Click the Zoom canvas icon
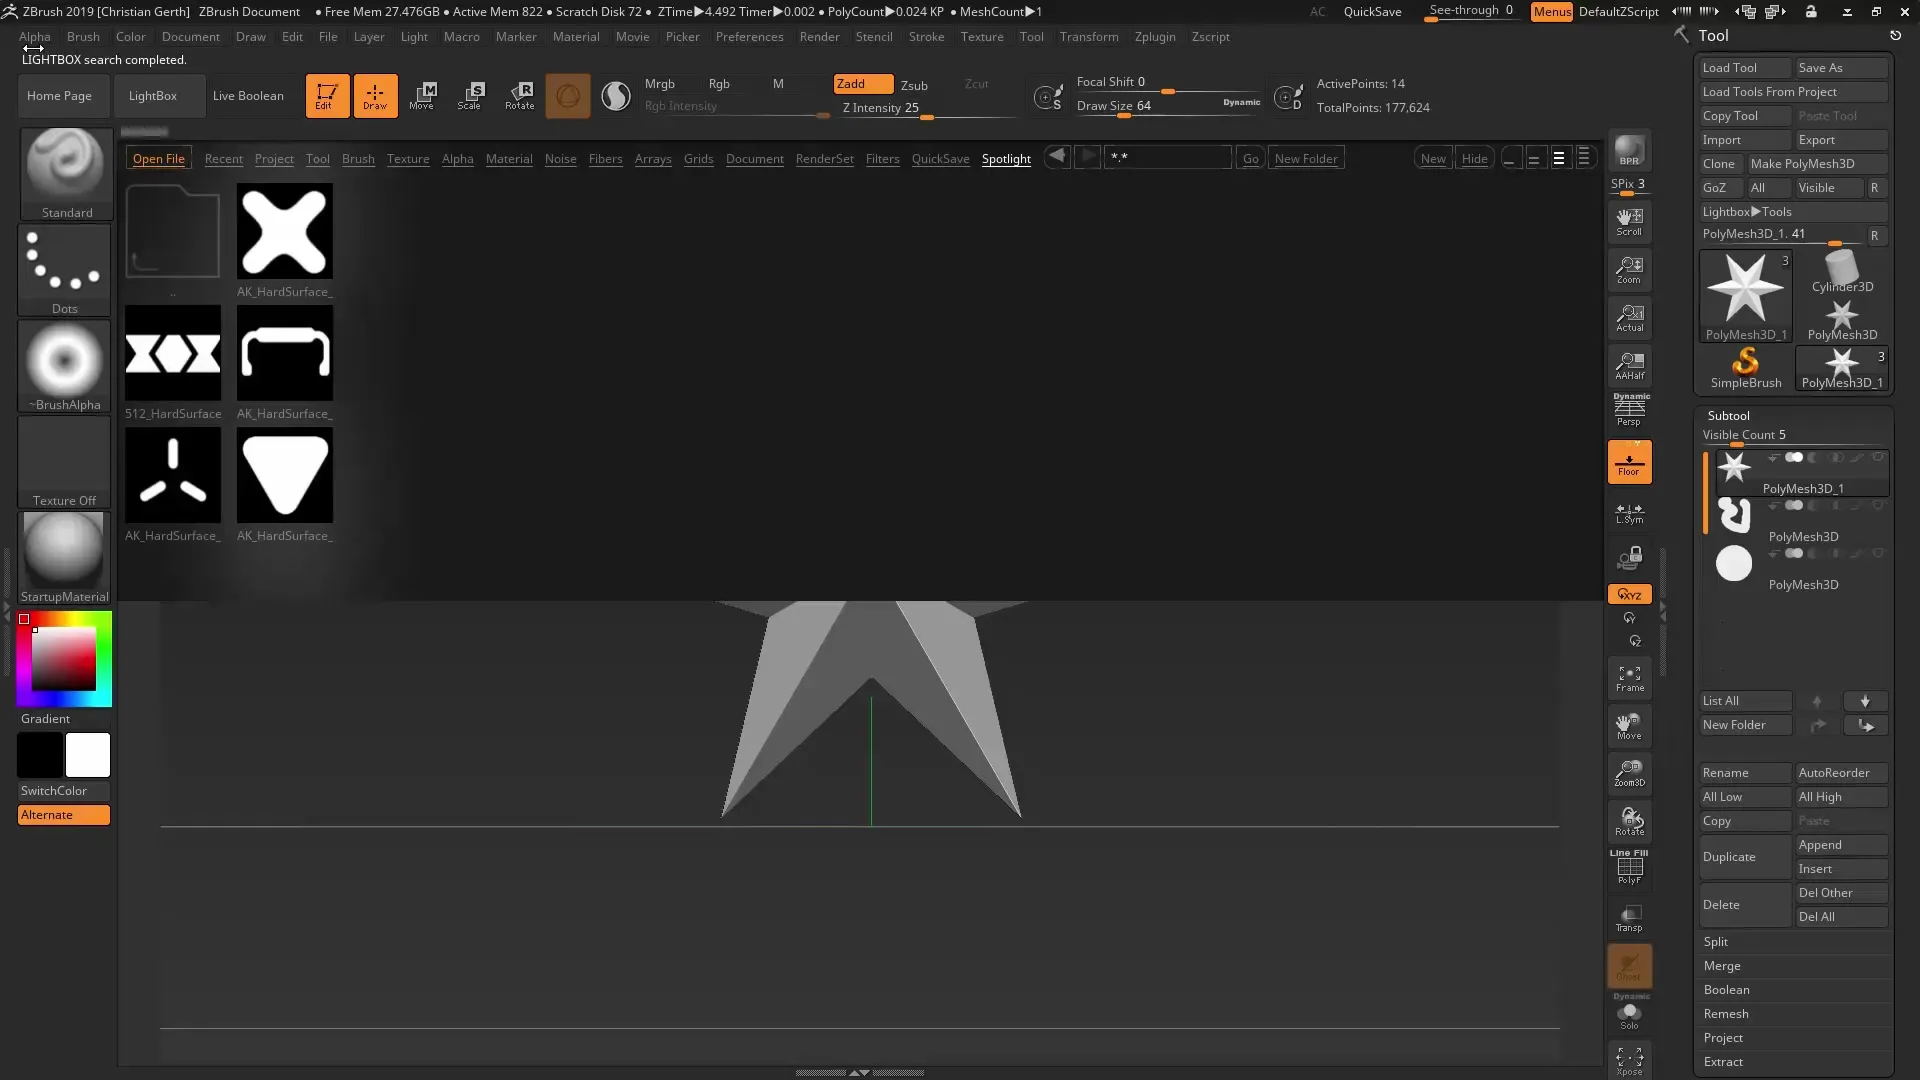The height and width of the screenshot is (1080, 1920). coord(1629,270)
